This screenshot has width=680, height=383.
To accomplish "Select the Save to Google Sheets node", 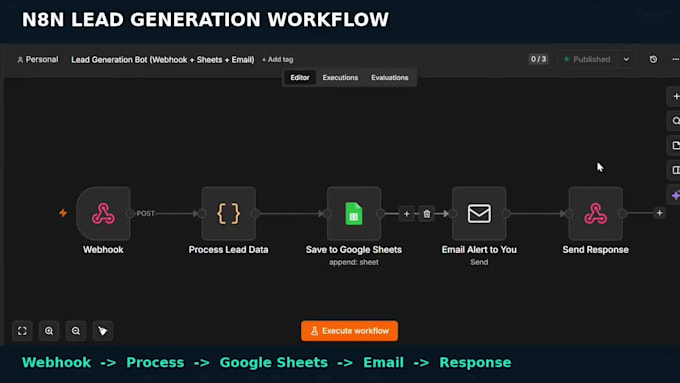I will click(x=354, y=213).
